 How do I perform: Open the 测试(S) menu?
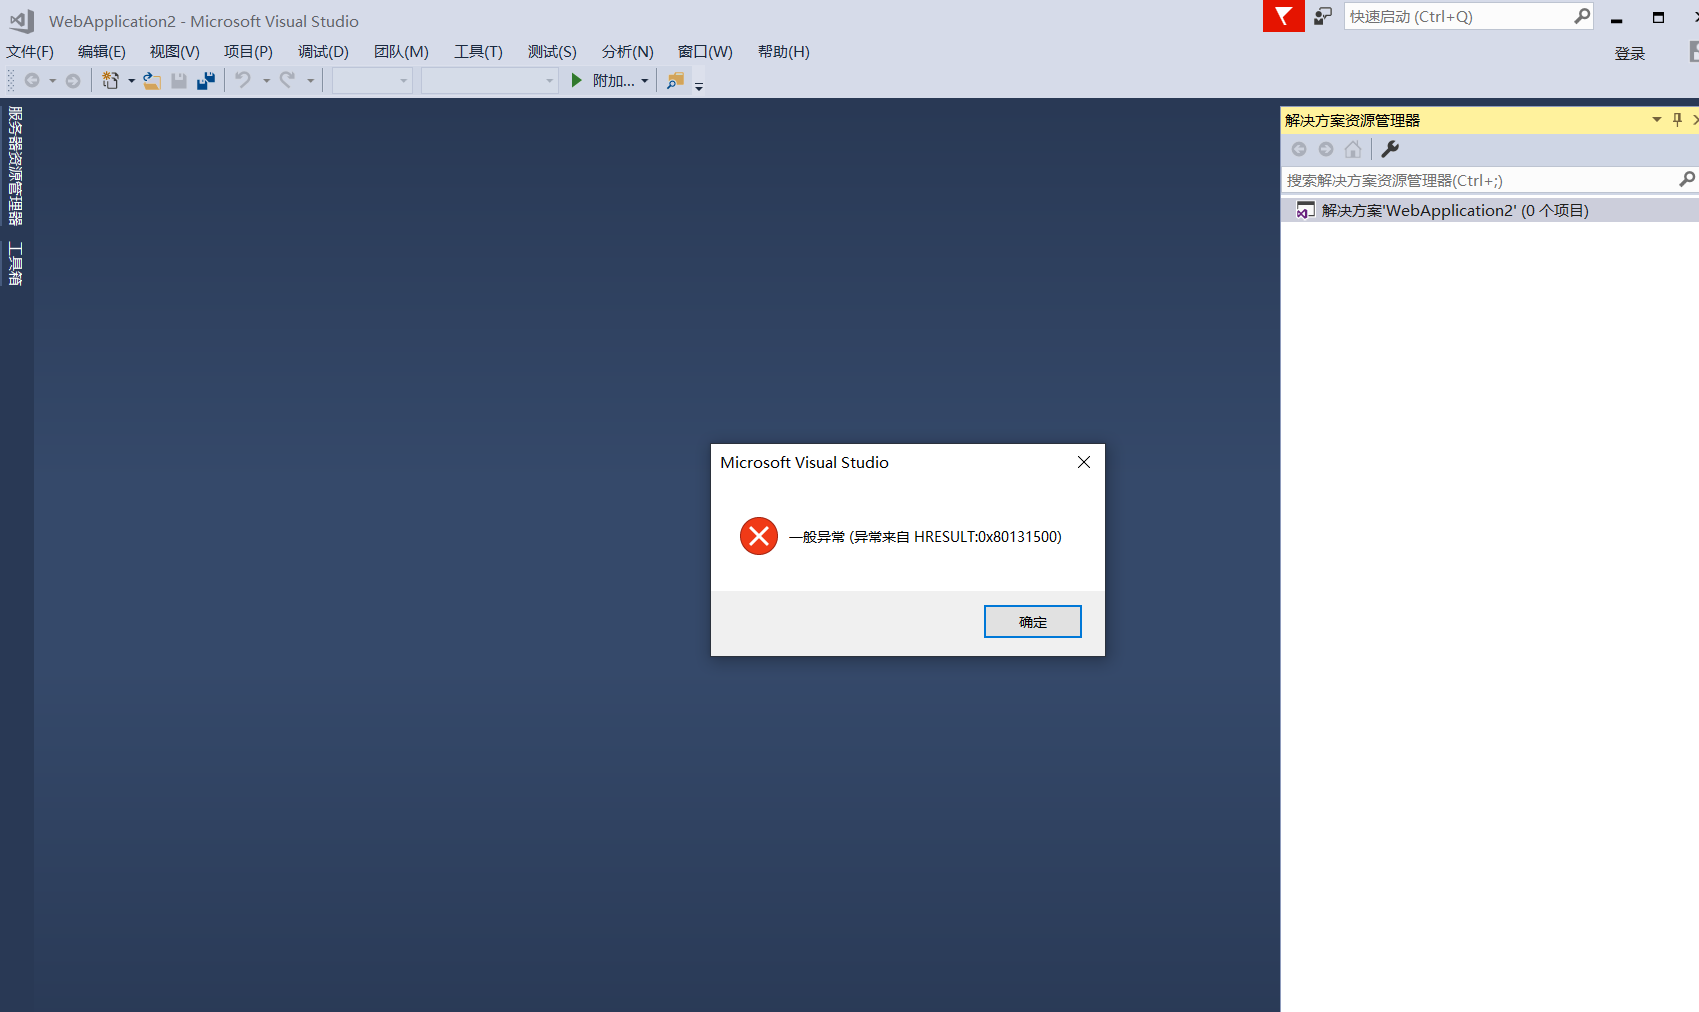(552, 51)
